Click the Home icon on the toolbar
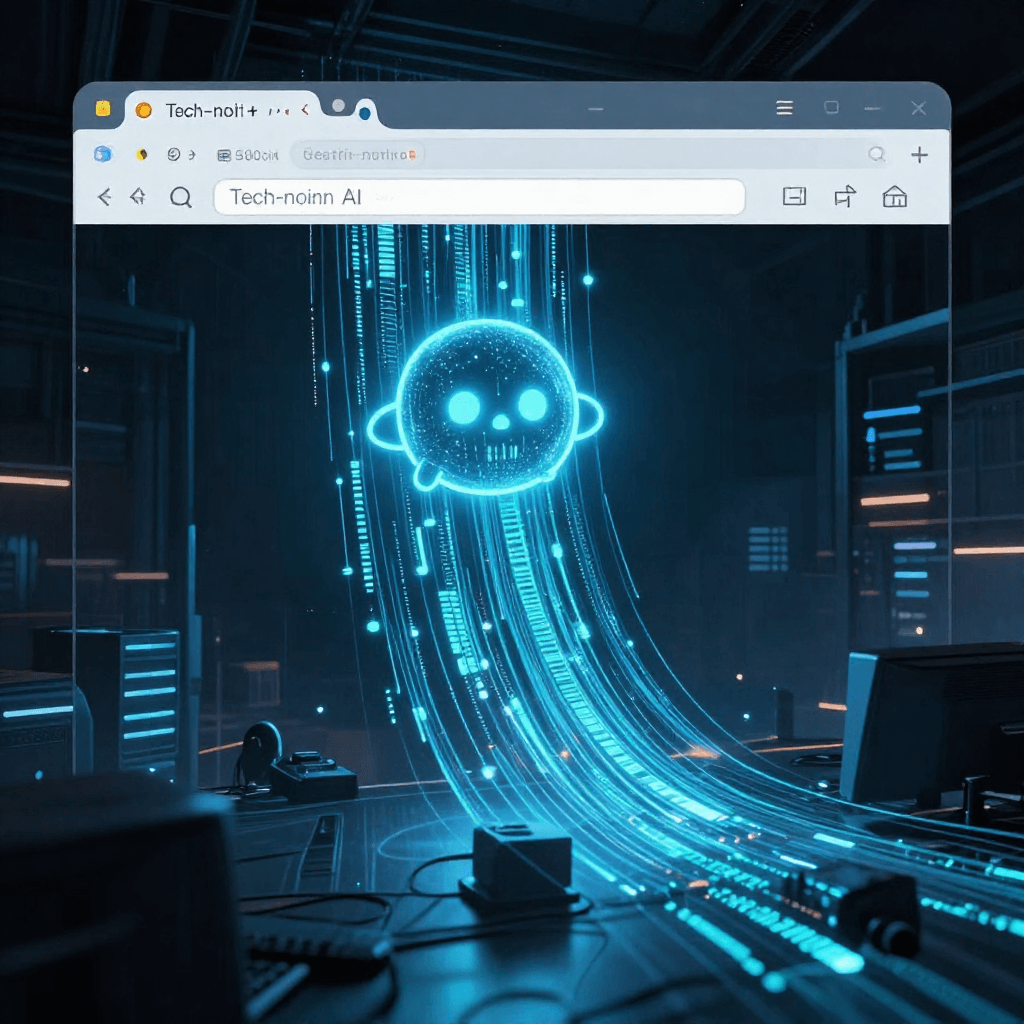 894,197
